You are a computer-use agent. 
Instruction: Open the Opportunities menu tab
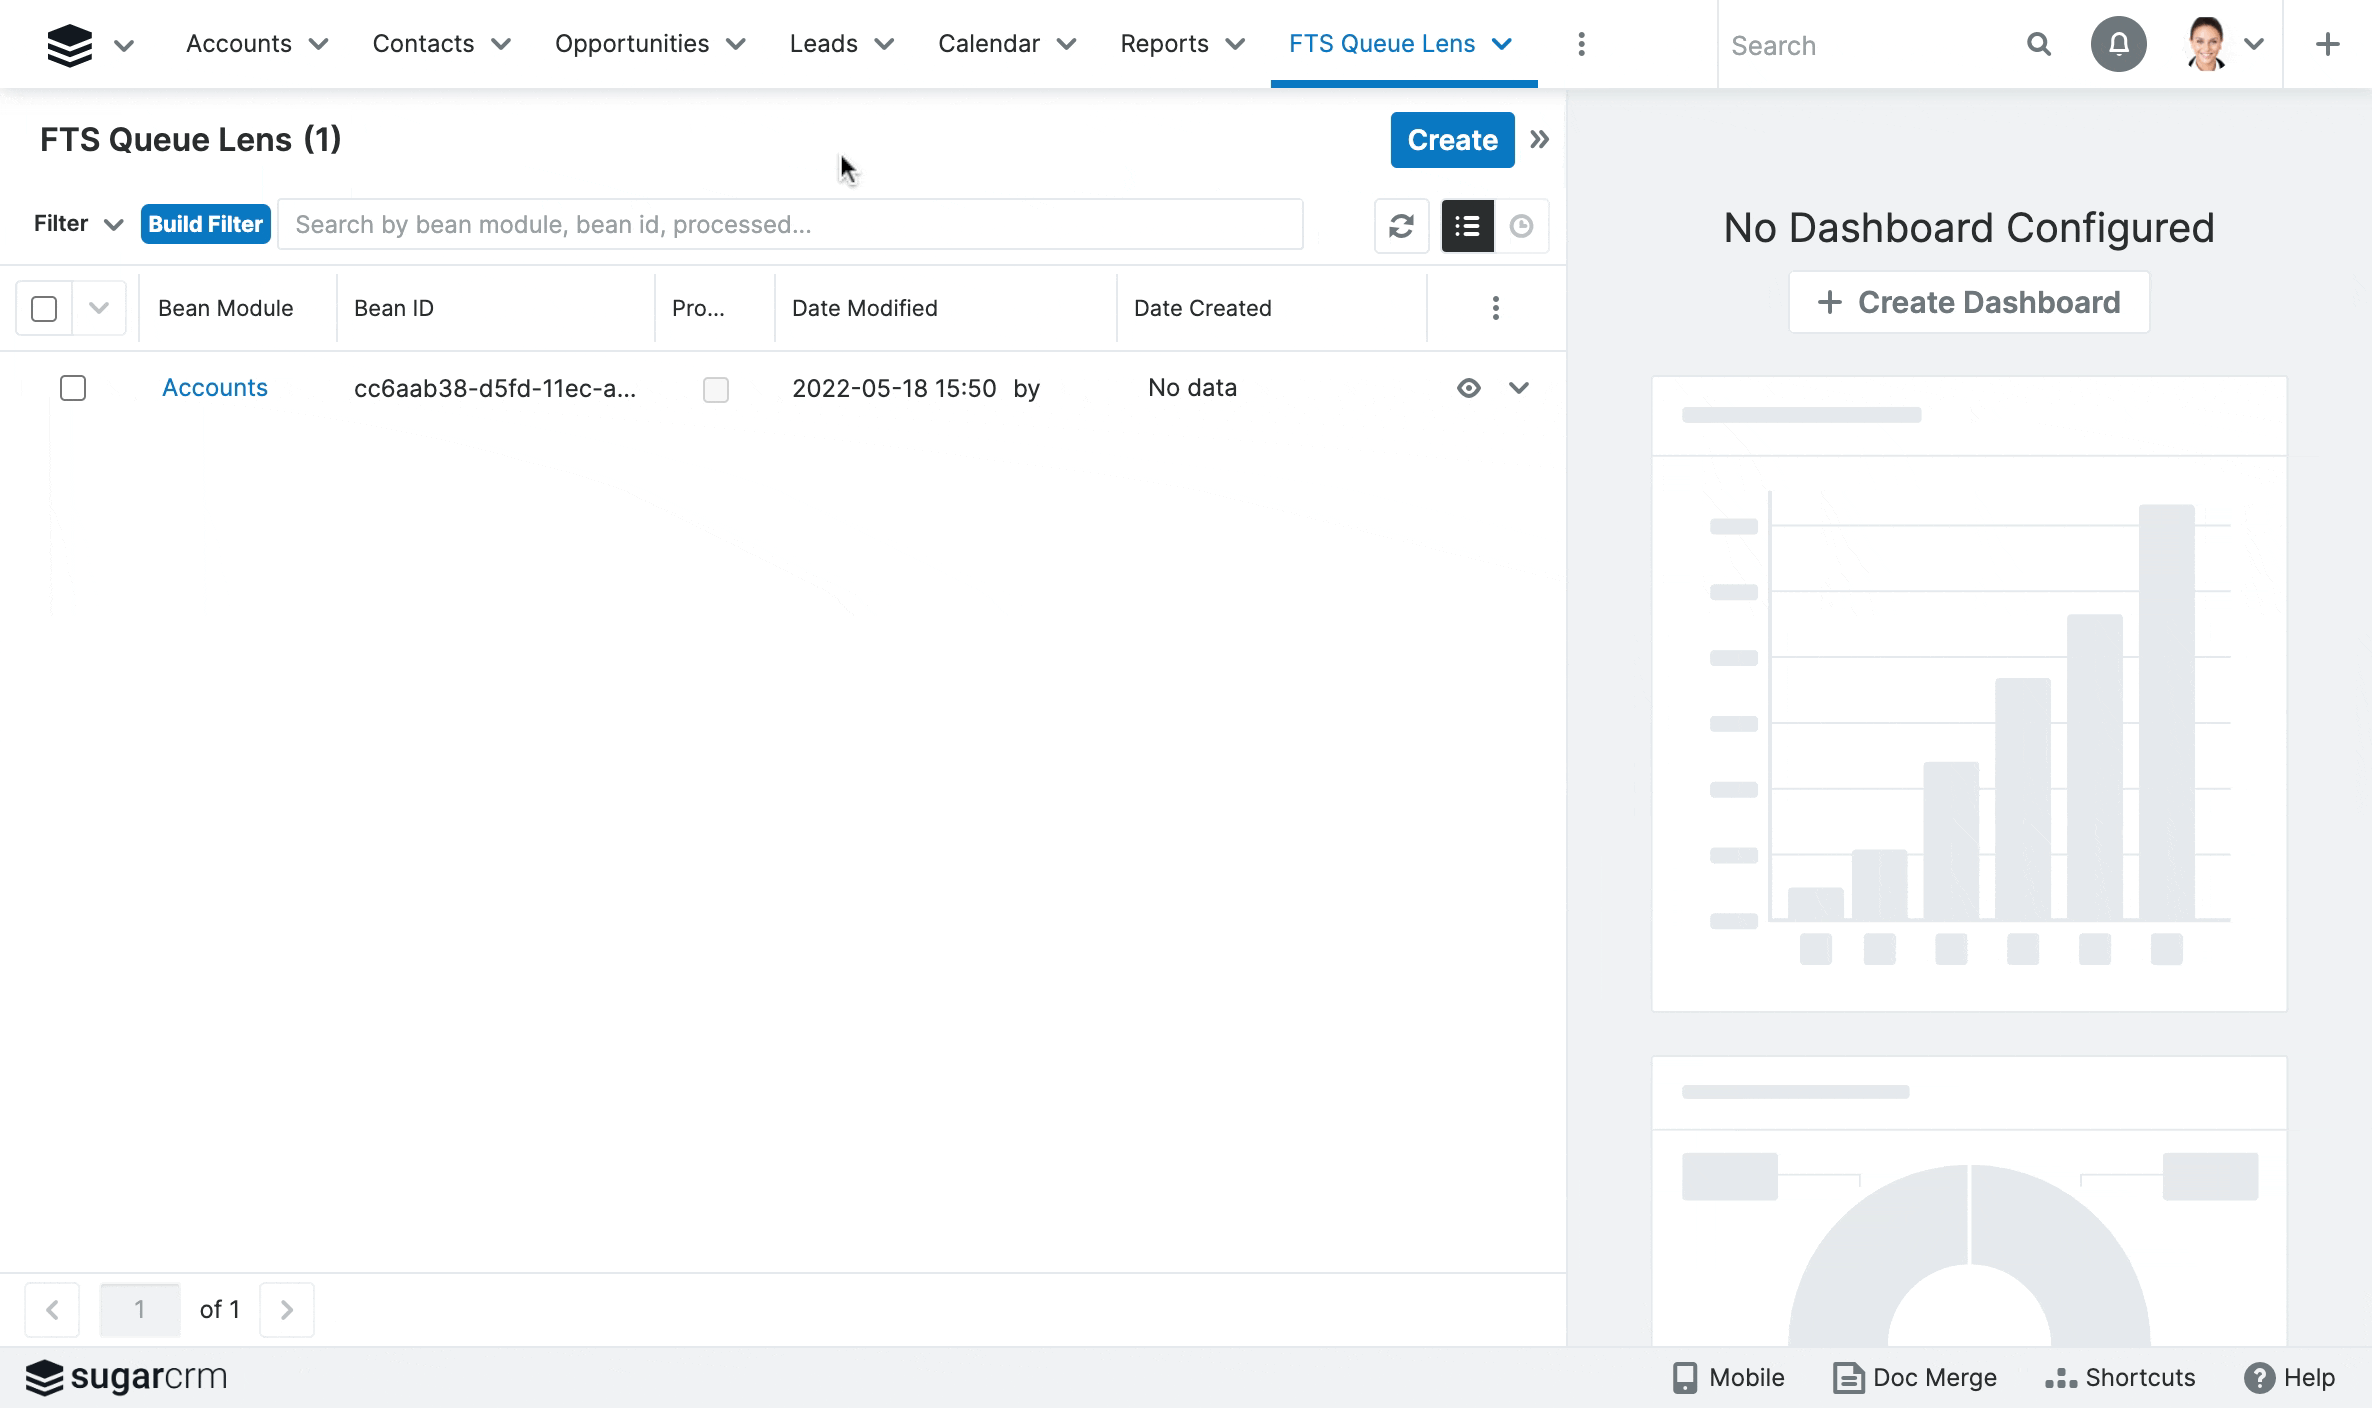632,44
